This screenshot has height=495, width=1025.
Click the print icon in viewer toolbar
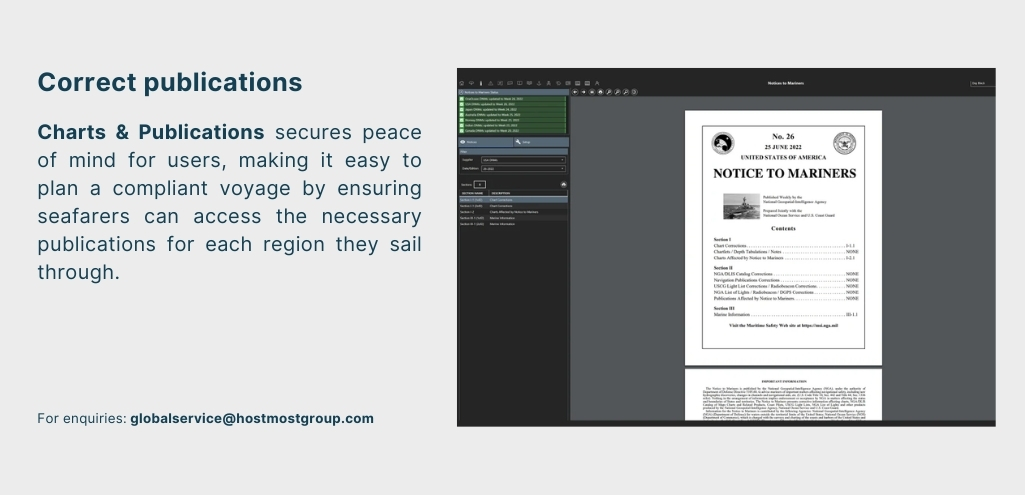[592, 91]
